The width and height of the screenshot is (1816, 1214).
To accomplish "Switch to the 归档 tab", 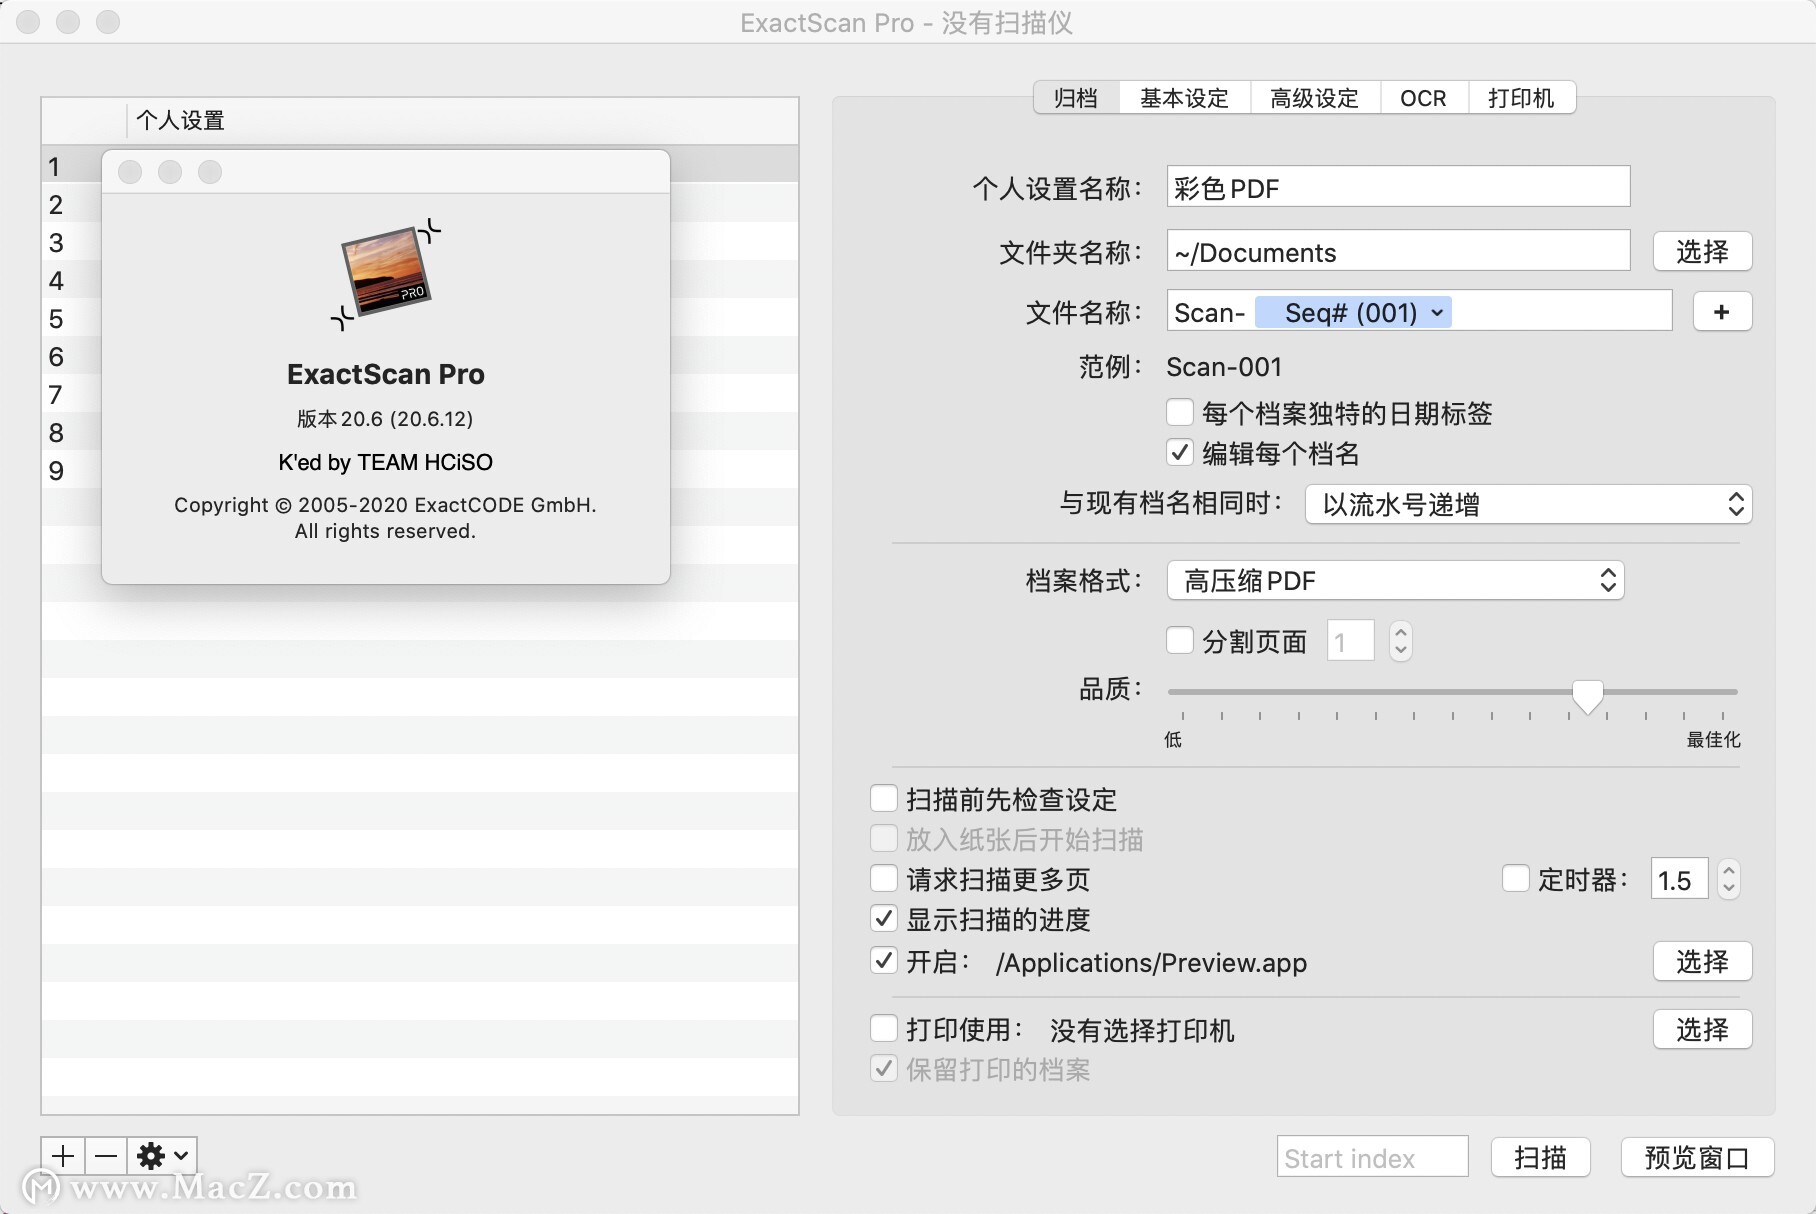I will pos(1076,98).
